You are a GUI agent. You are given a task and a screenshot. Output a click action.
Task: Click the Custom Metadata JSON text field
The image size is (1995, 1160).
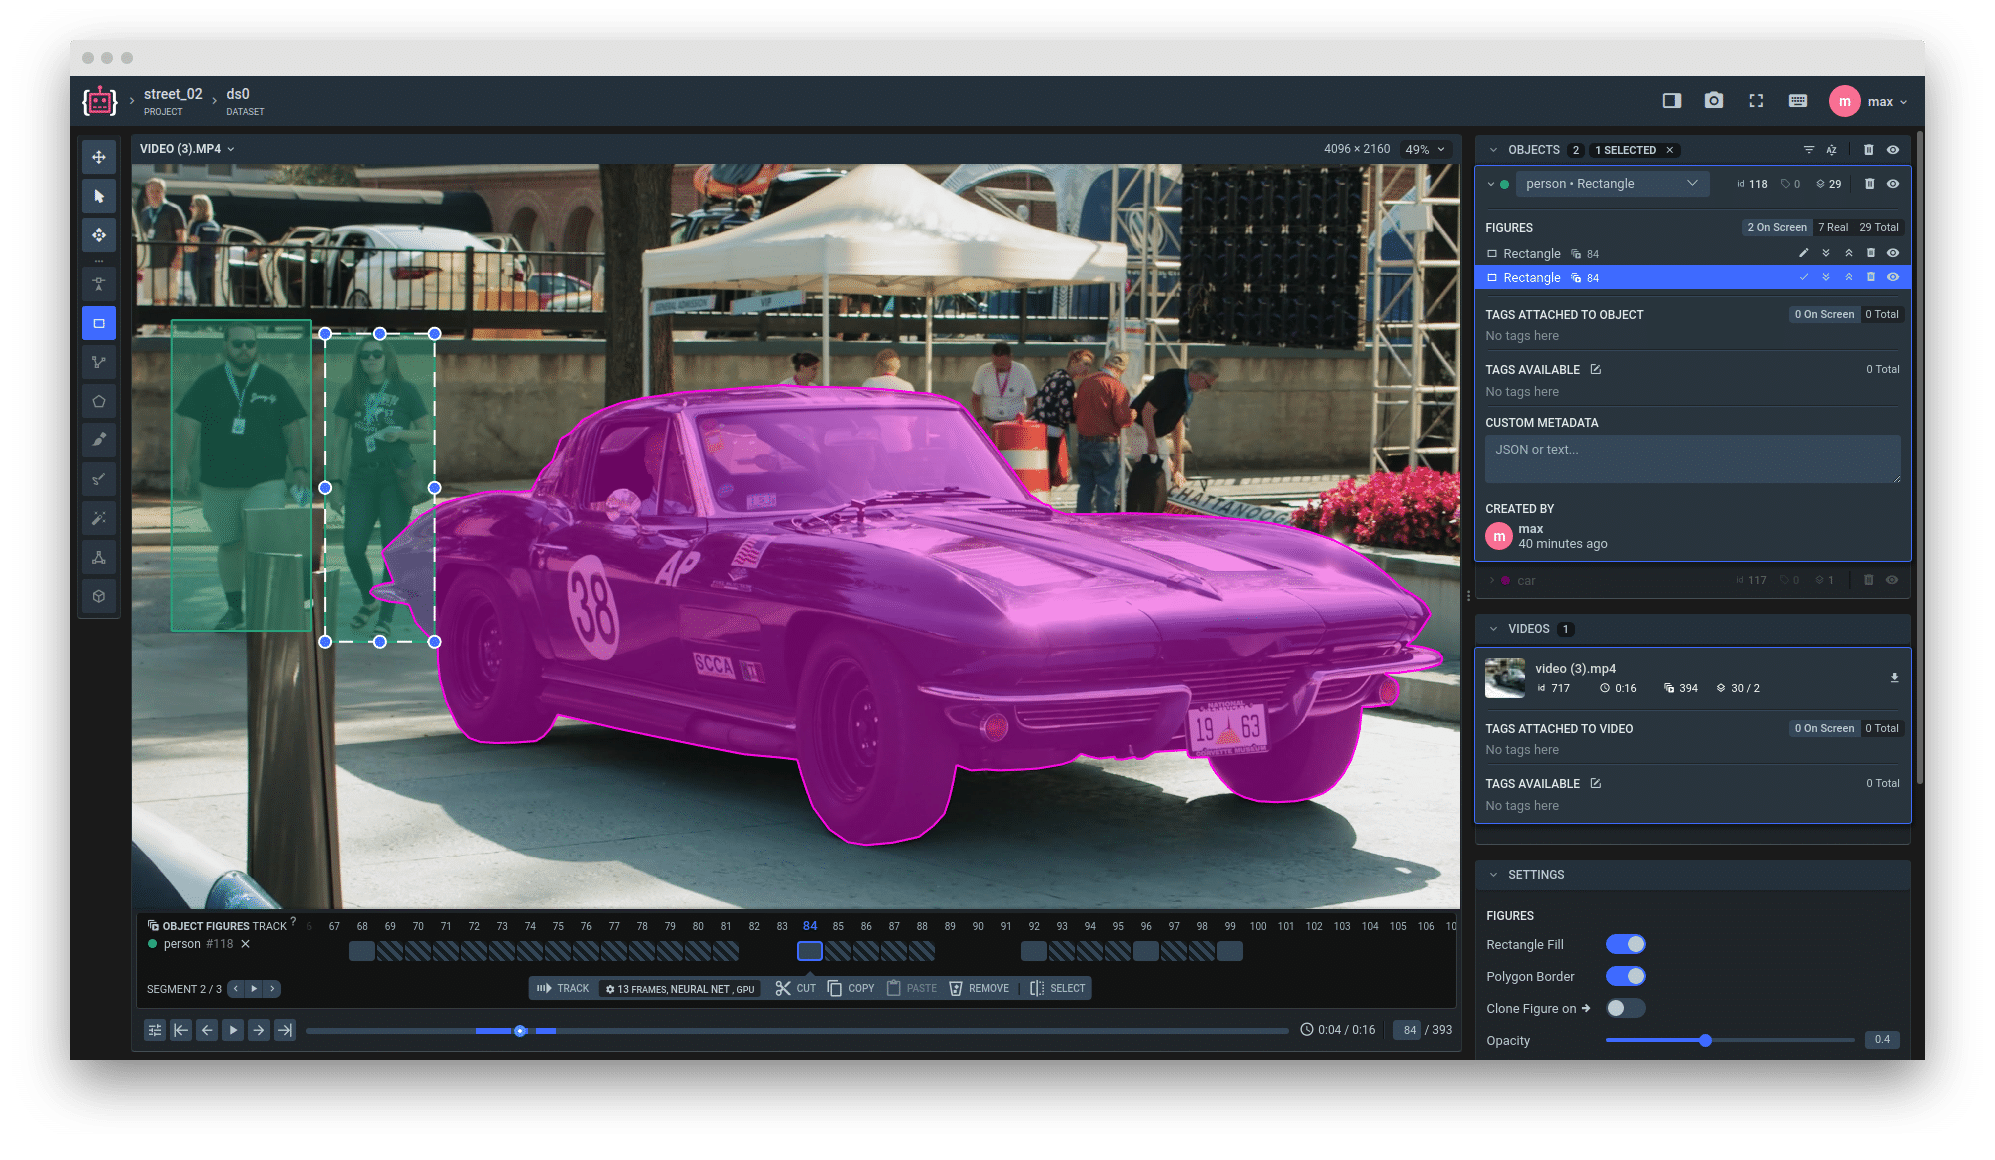pos(1693,459)
